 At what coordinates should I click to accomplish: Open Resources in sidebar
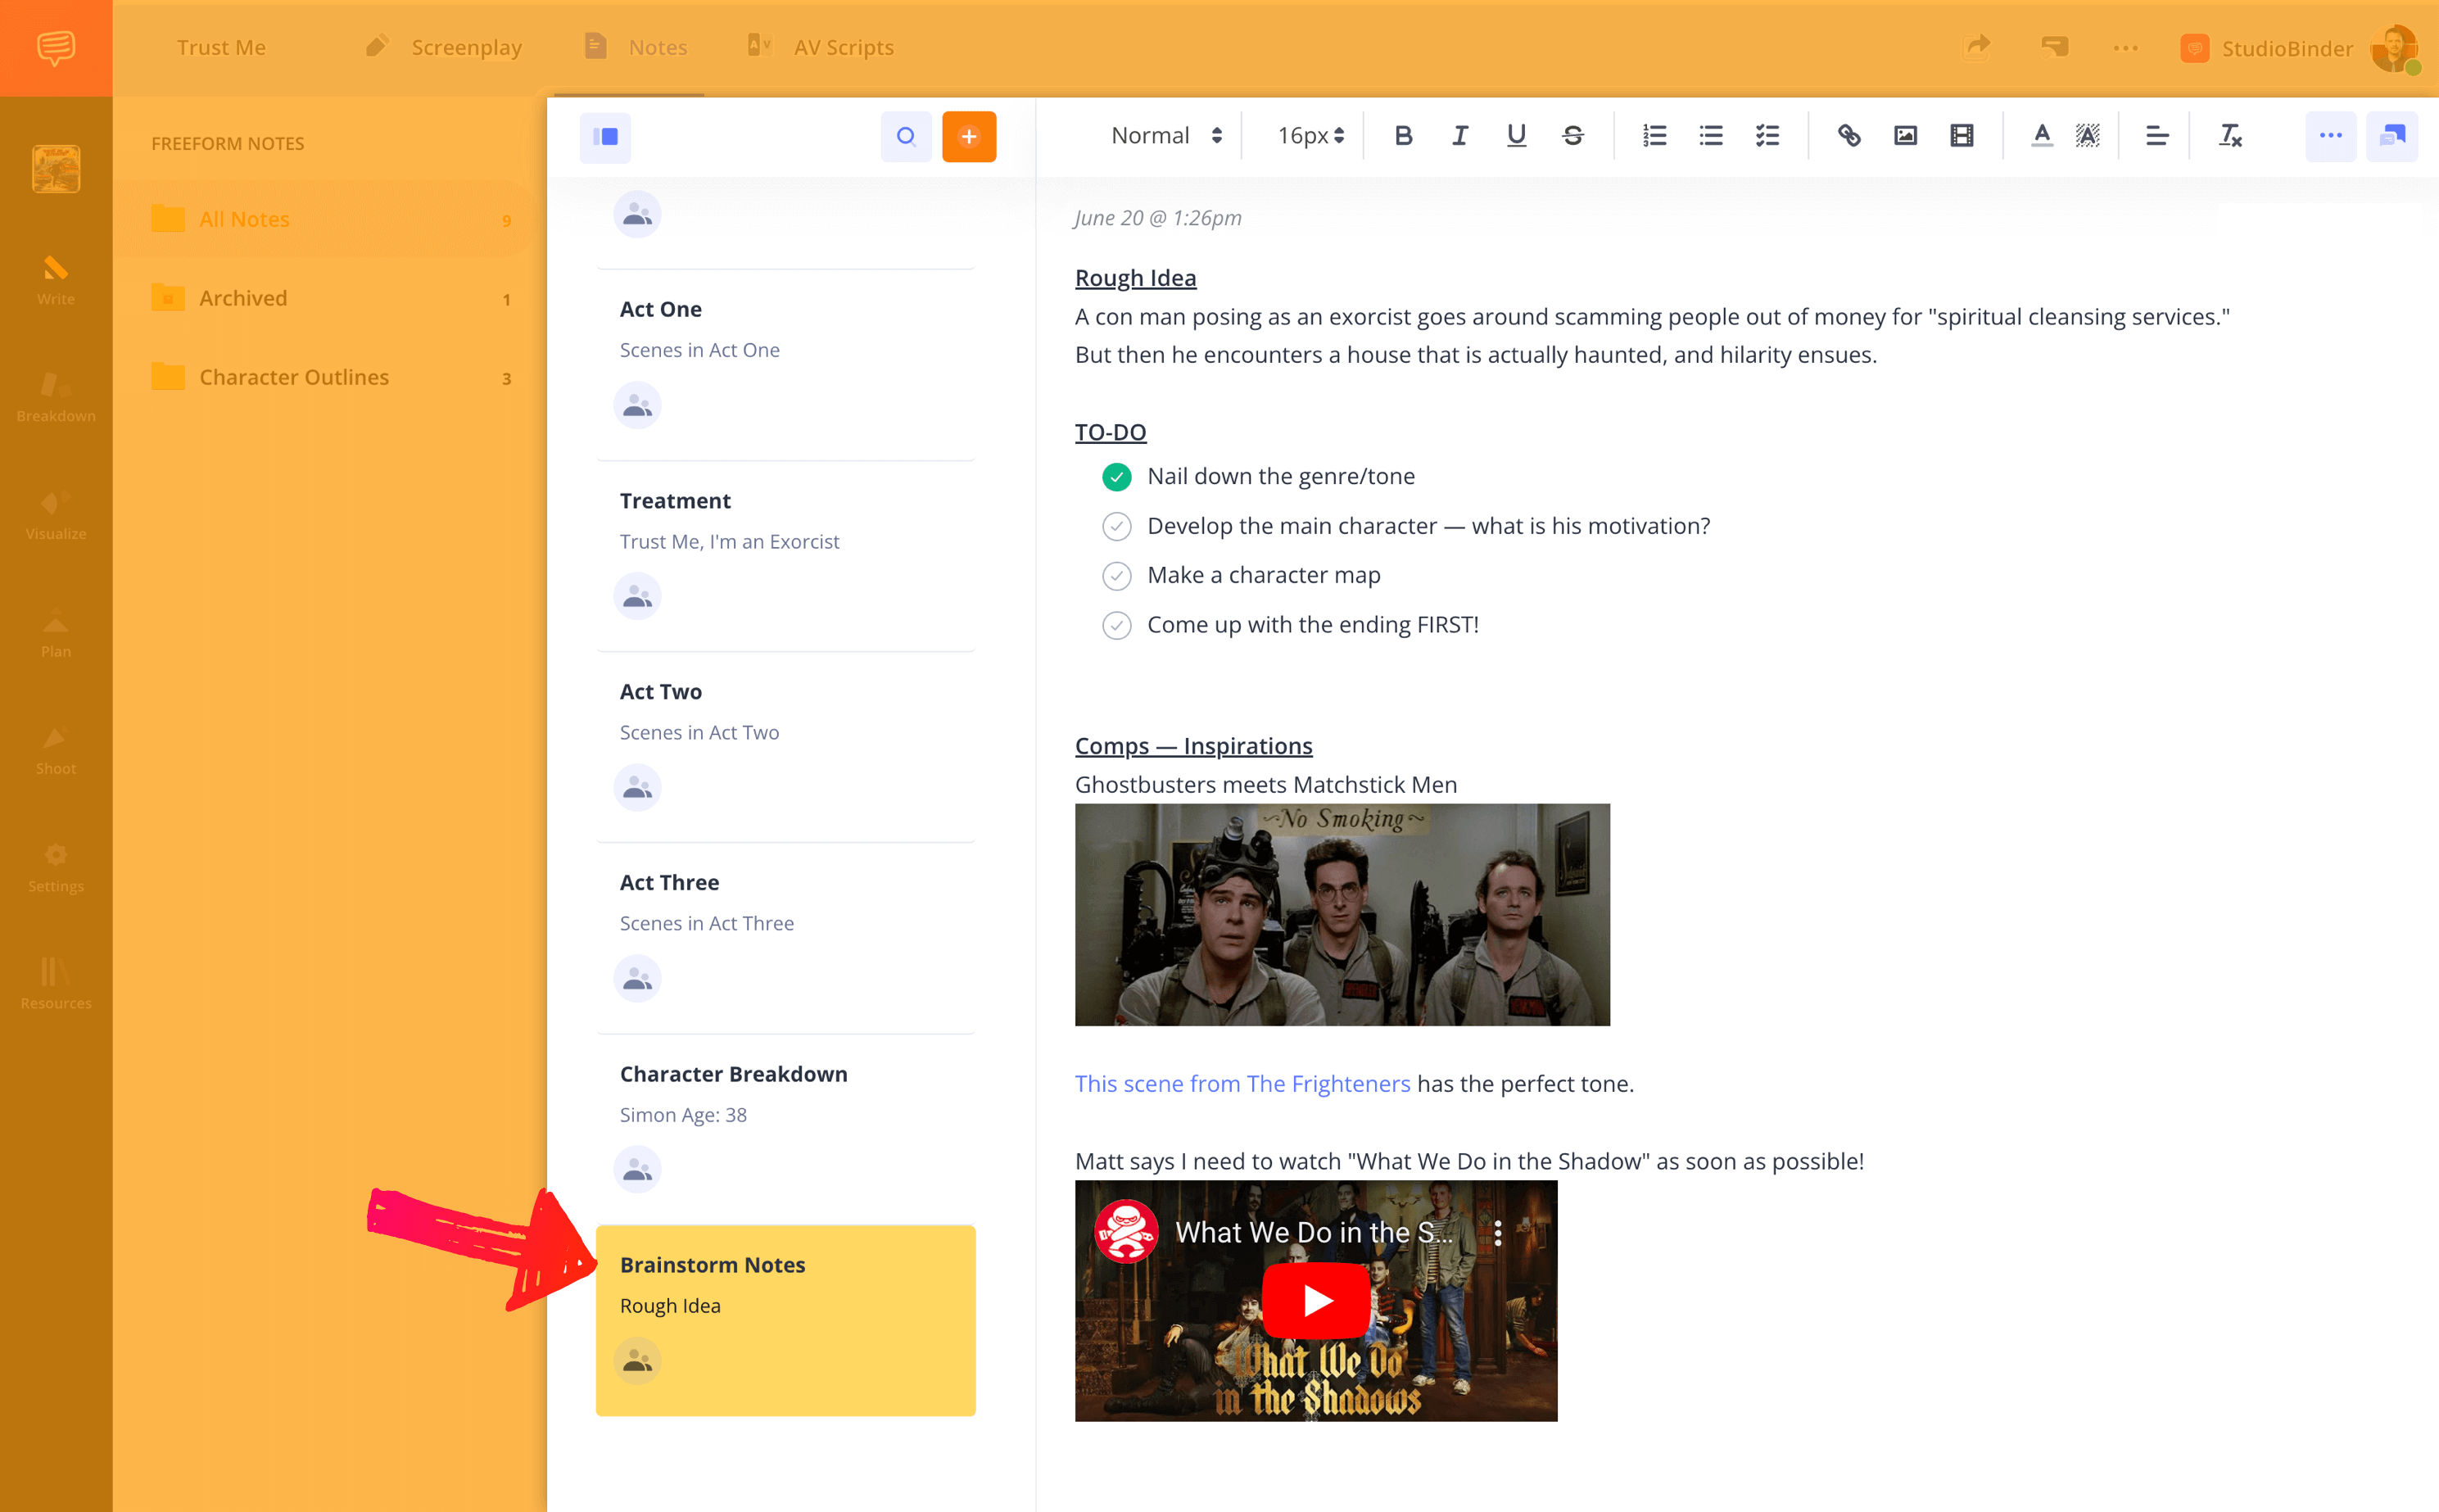(x=56, y=985)
